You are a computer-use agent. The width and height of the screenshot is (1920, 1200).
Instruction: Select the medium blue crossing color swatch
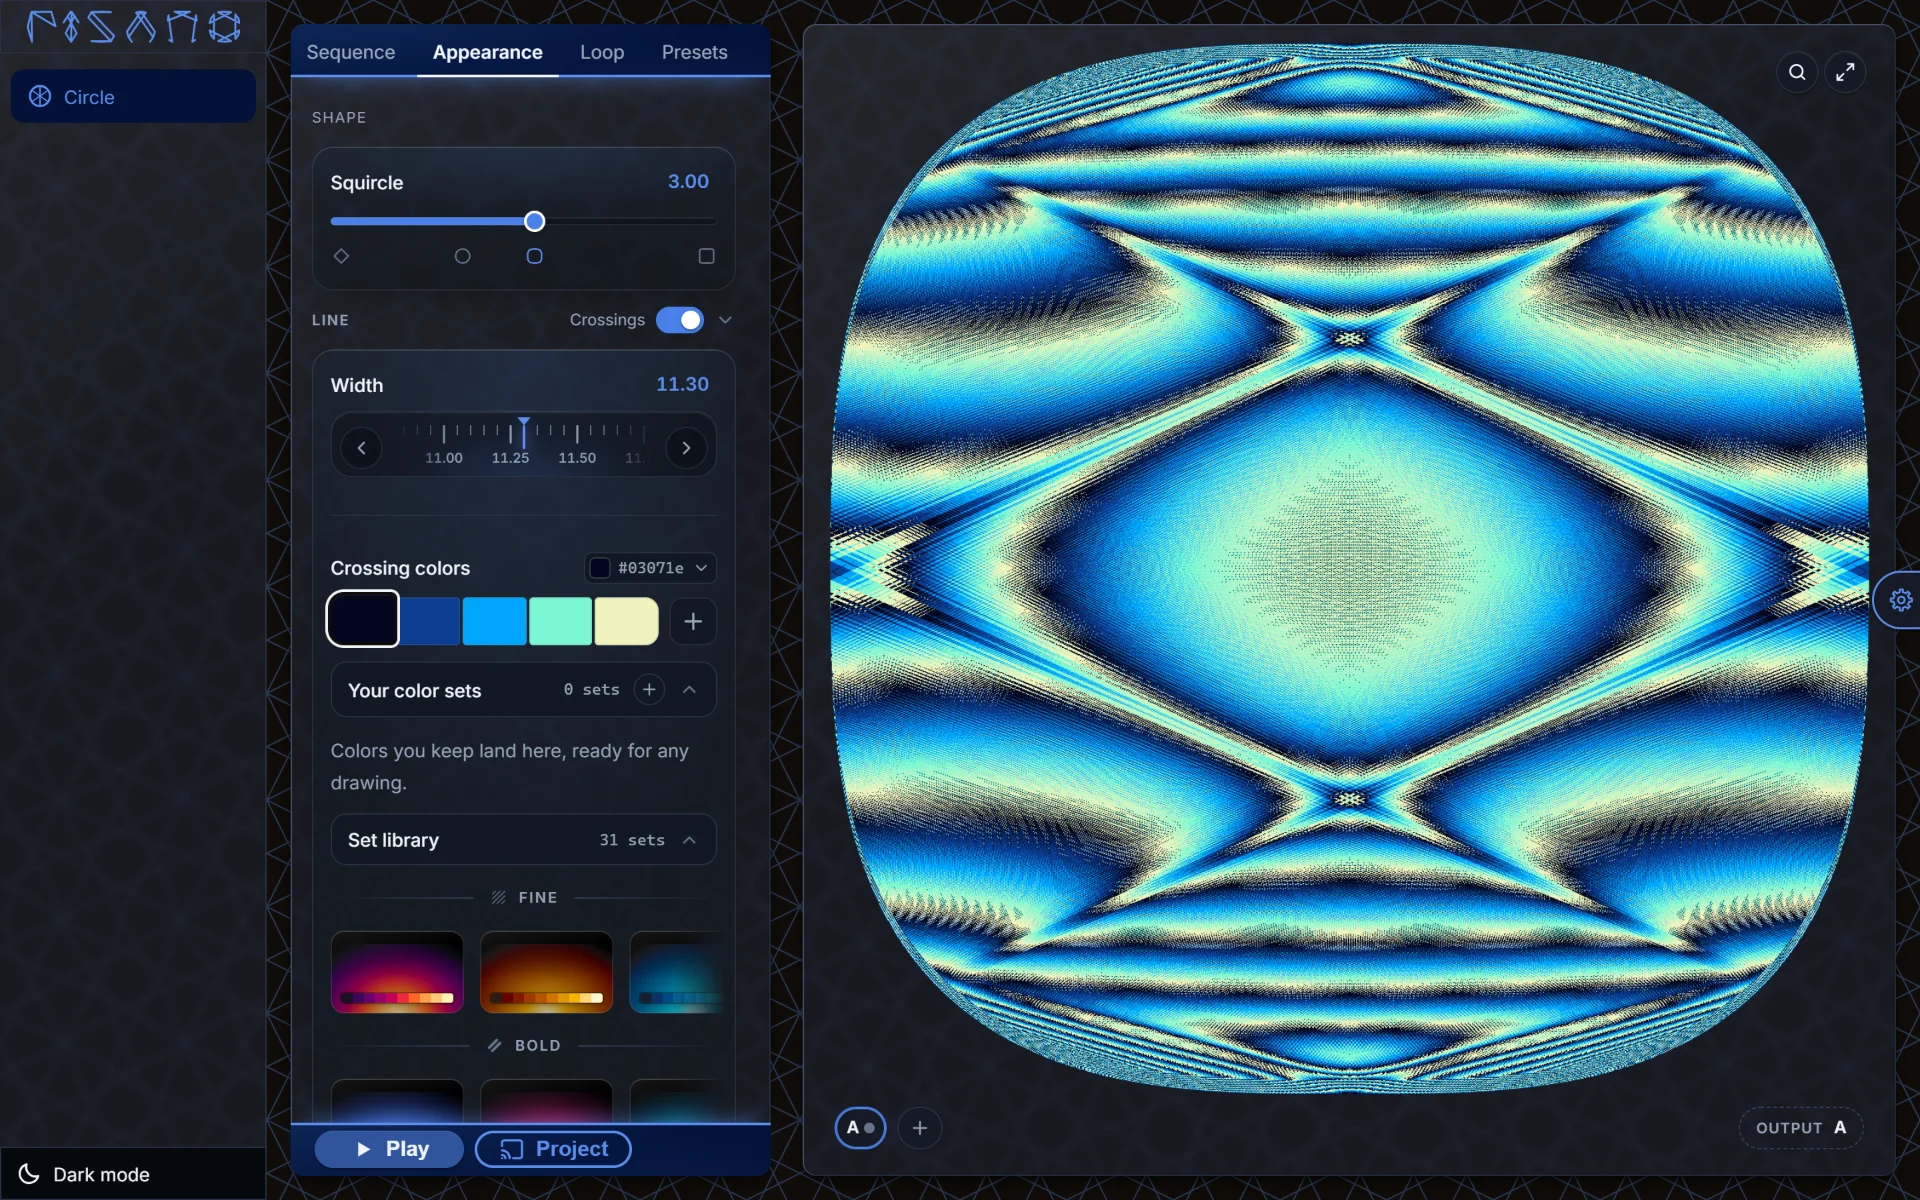point(430,621)
